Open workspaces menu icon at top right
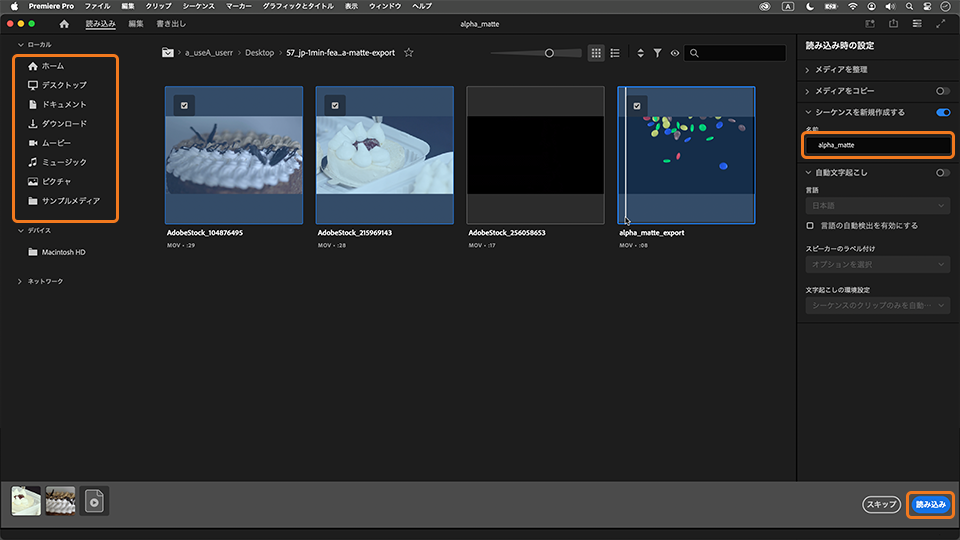Viewport: 960px width, 540px height. point(917,24)
